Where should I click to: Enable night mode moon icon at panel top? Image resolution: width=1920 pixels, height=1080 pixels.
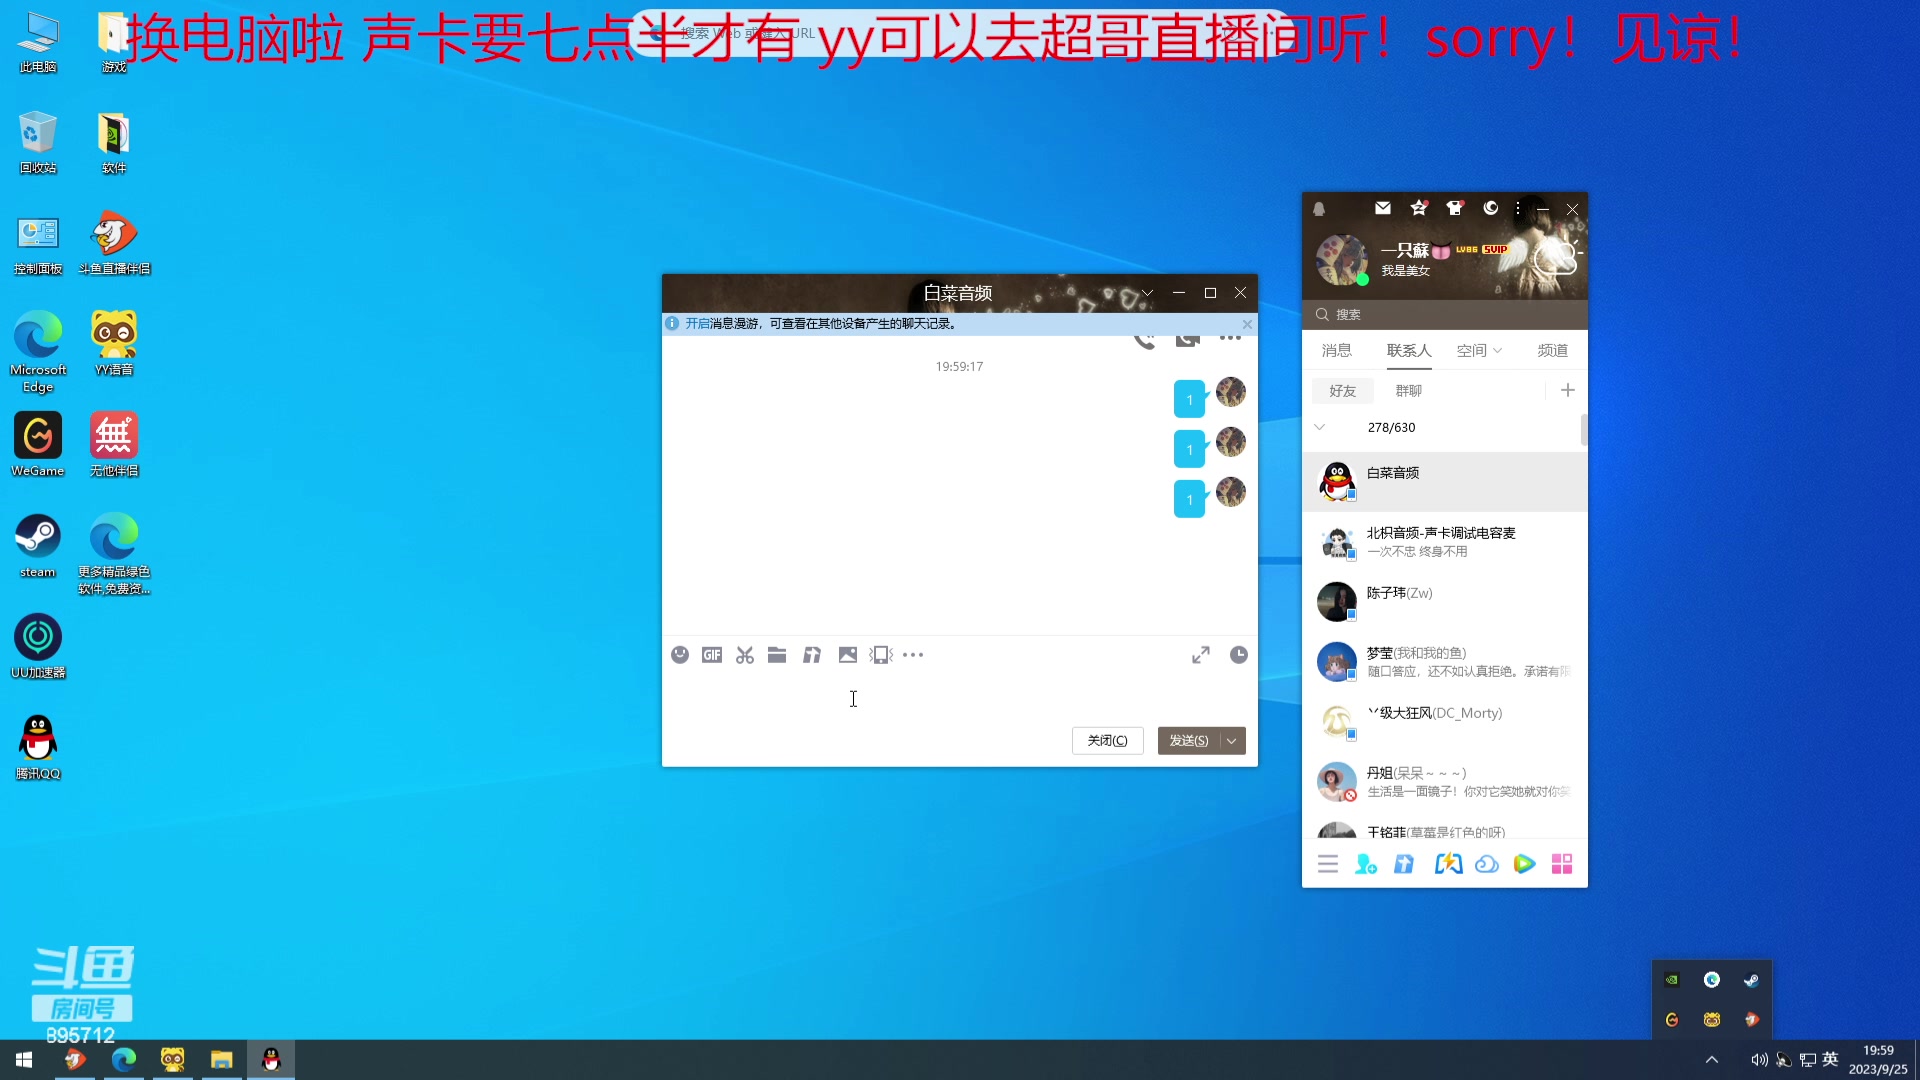(1491, 208)
